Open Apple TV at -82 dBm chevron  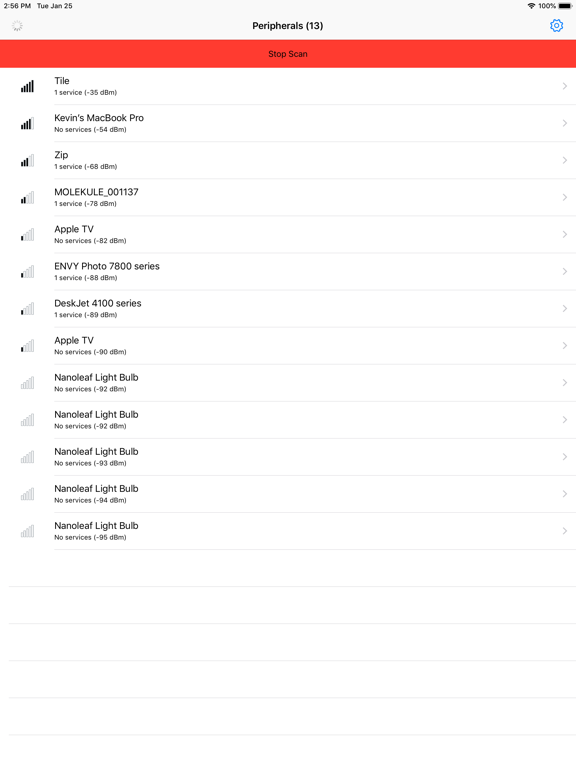click(x=565, y=234)
